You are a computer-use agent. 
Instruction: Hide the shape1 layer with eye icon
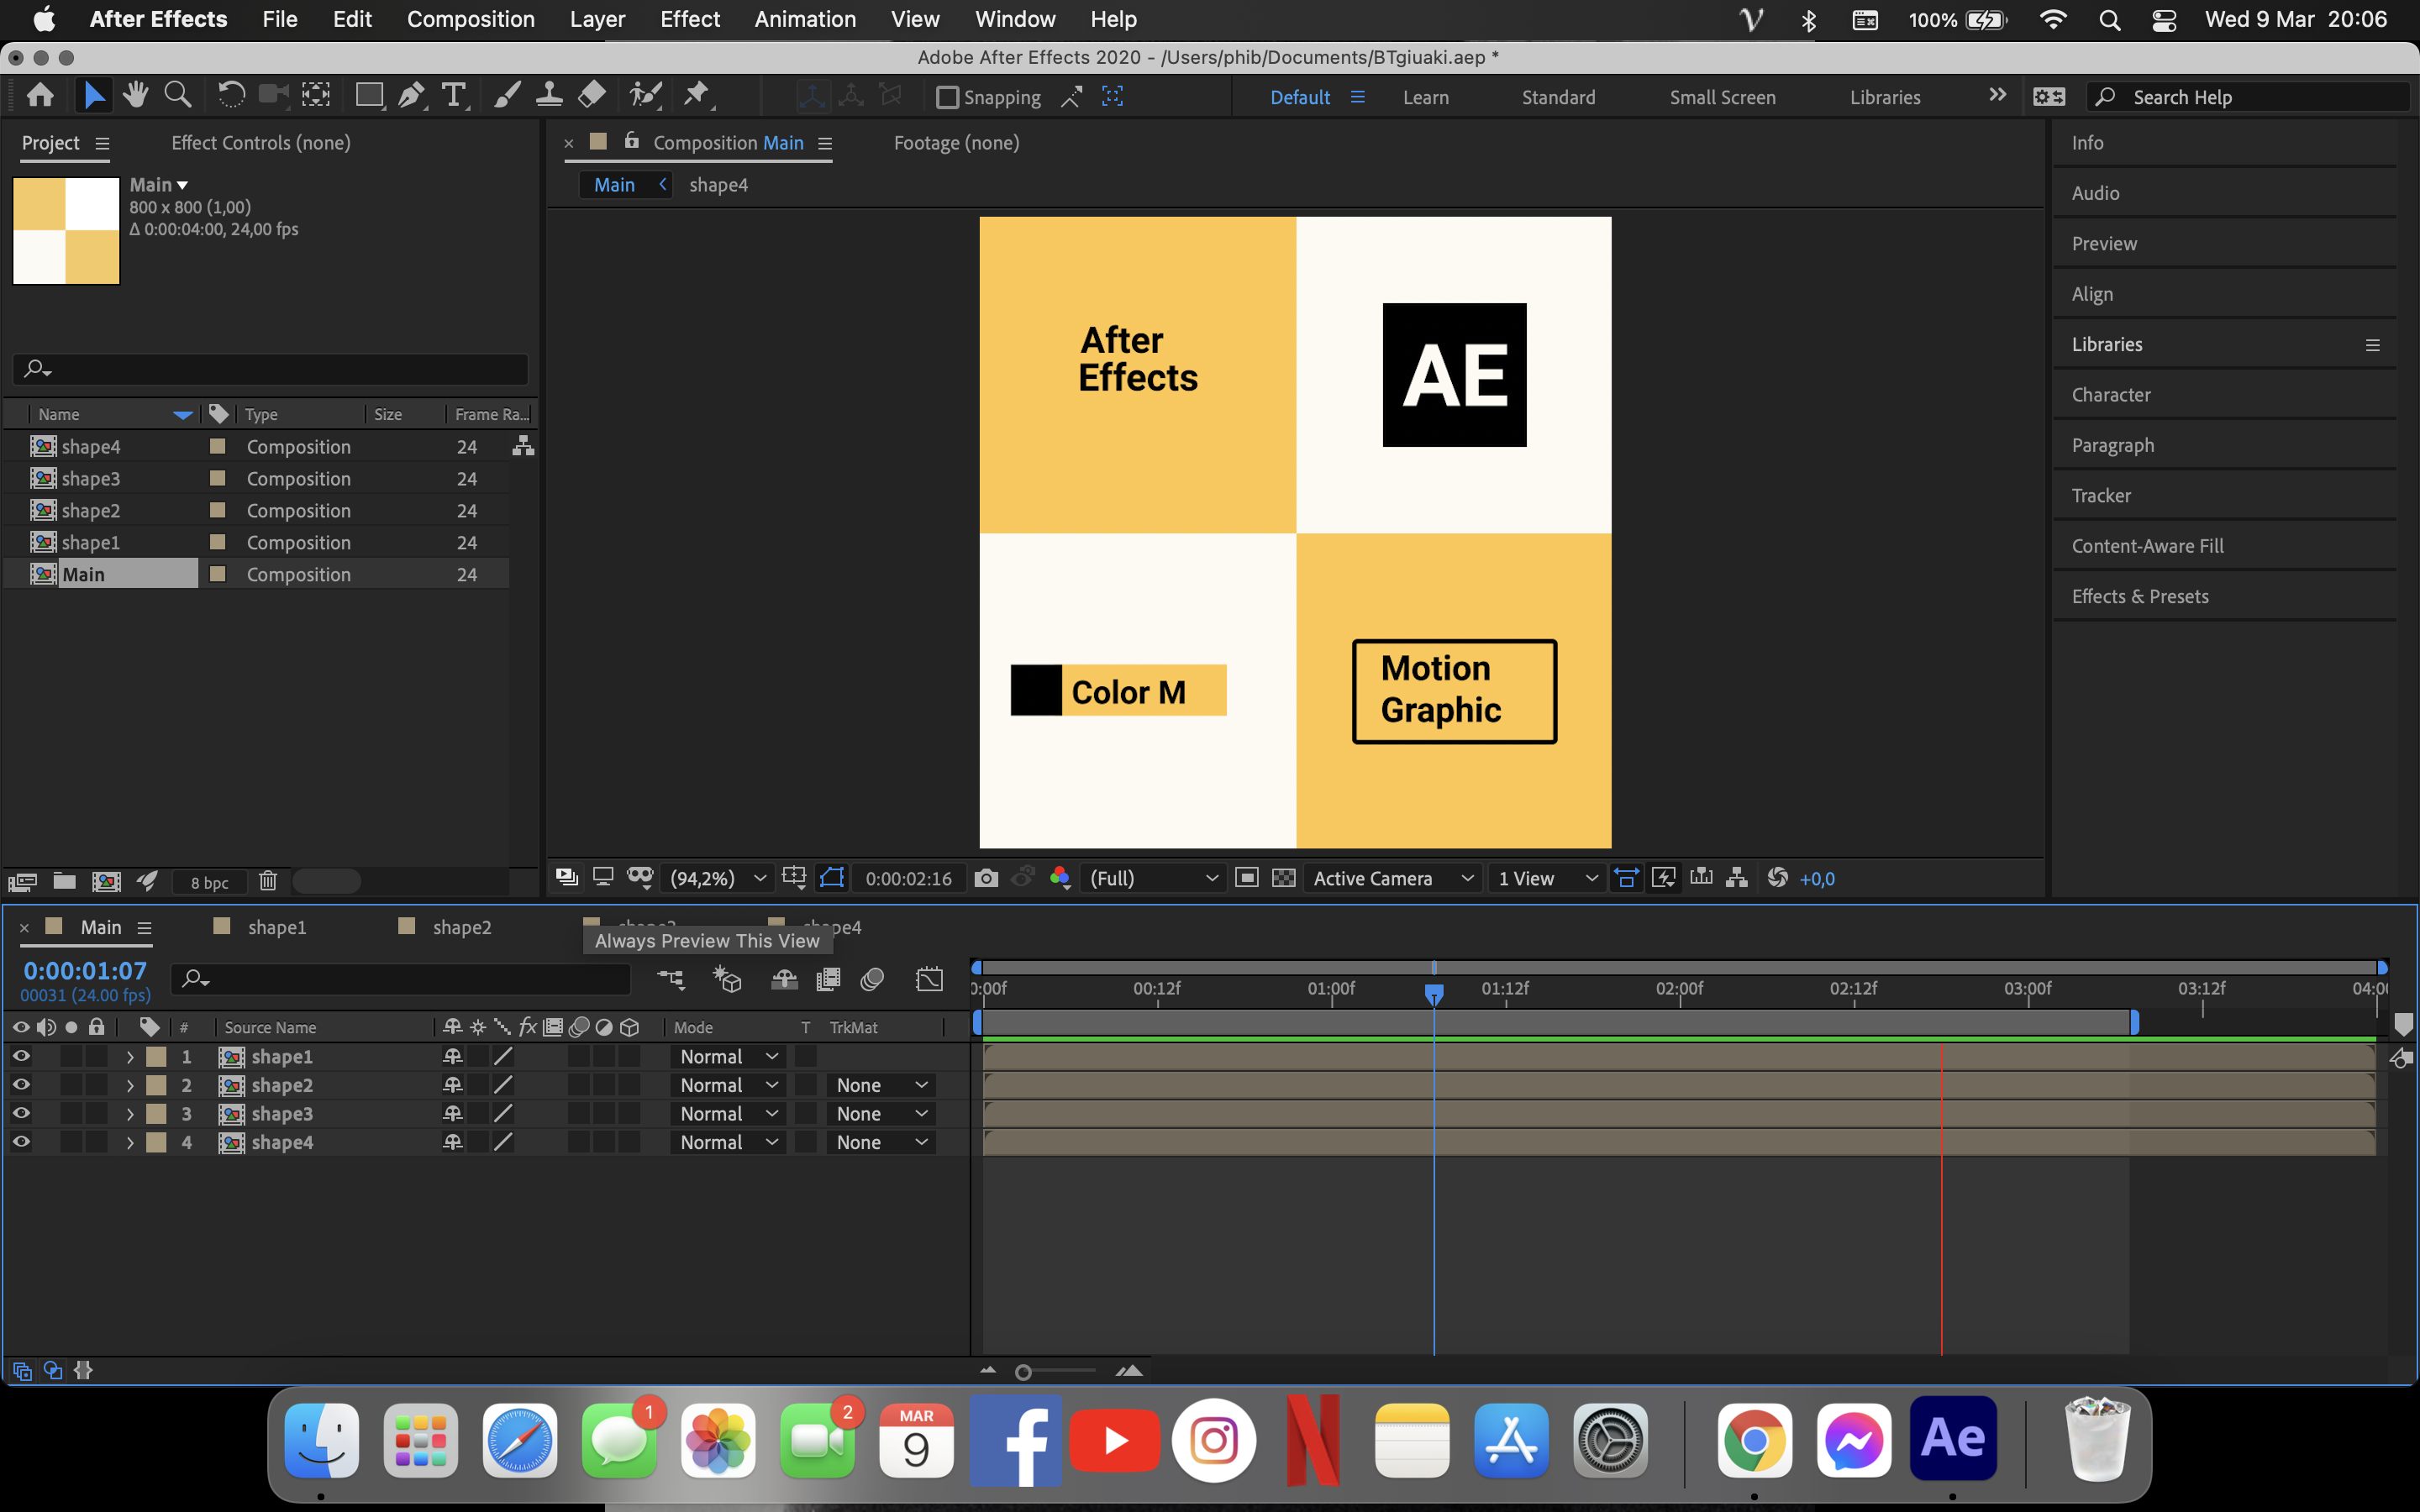pos(21,1056)
